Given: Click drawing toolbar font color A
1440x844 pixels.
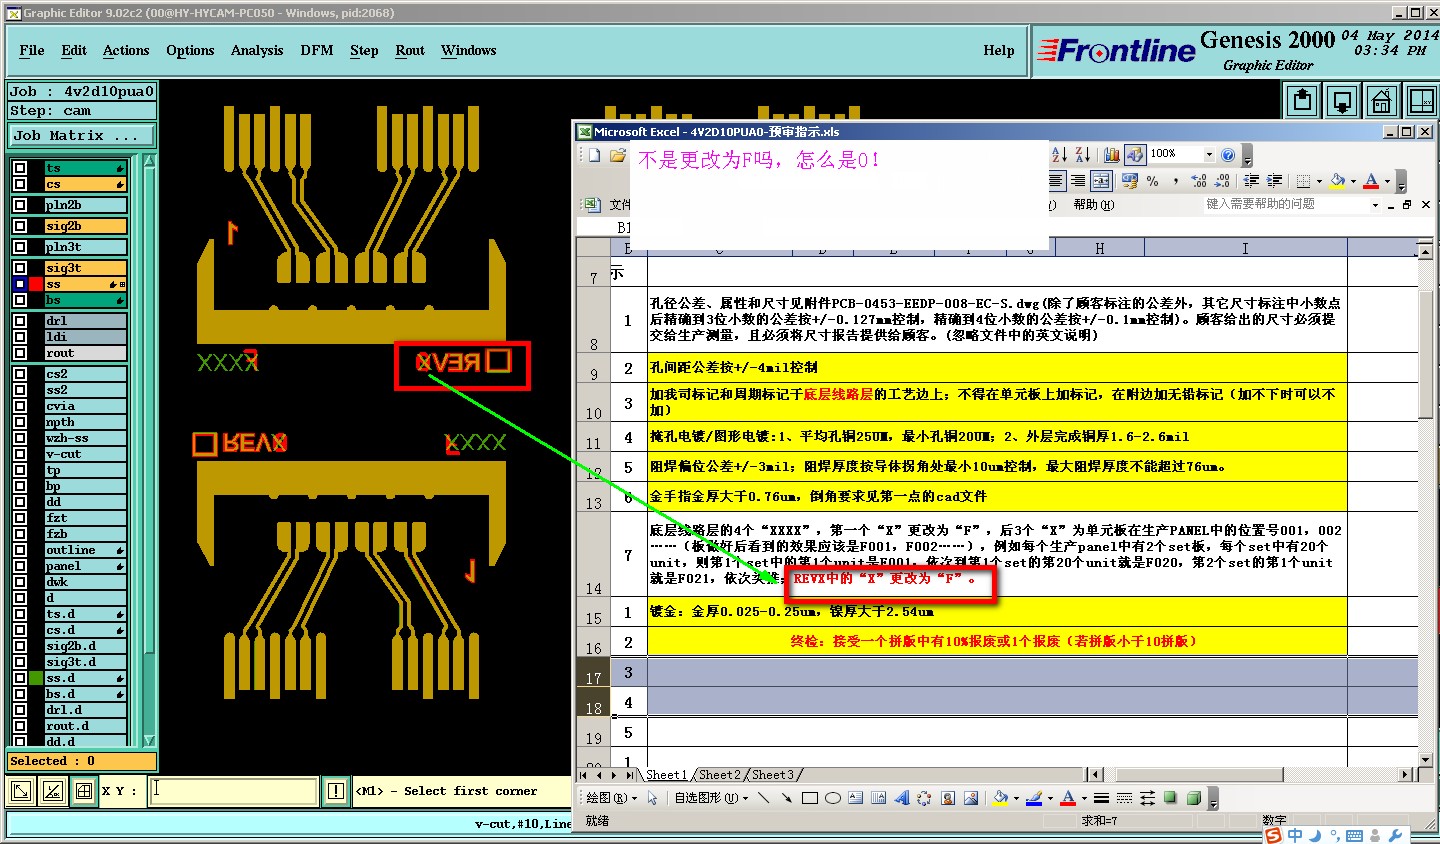Looking at the screenshot, I should pyautogui.click(x=1068, y=798).
